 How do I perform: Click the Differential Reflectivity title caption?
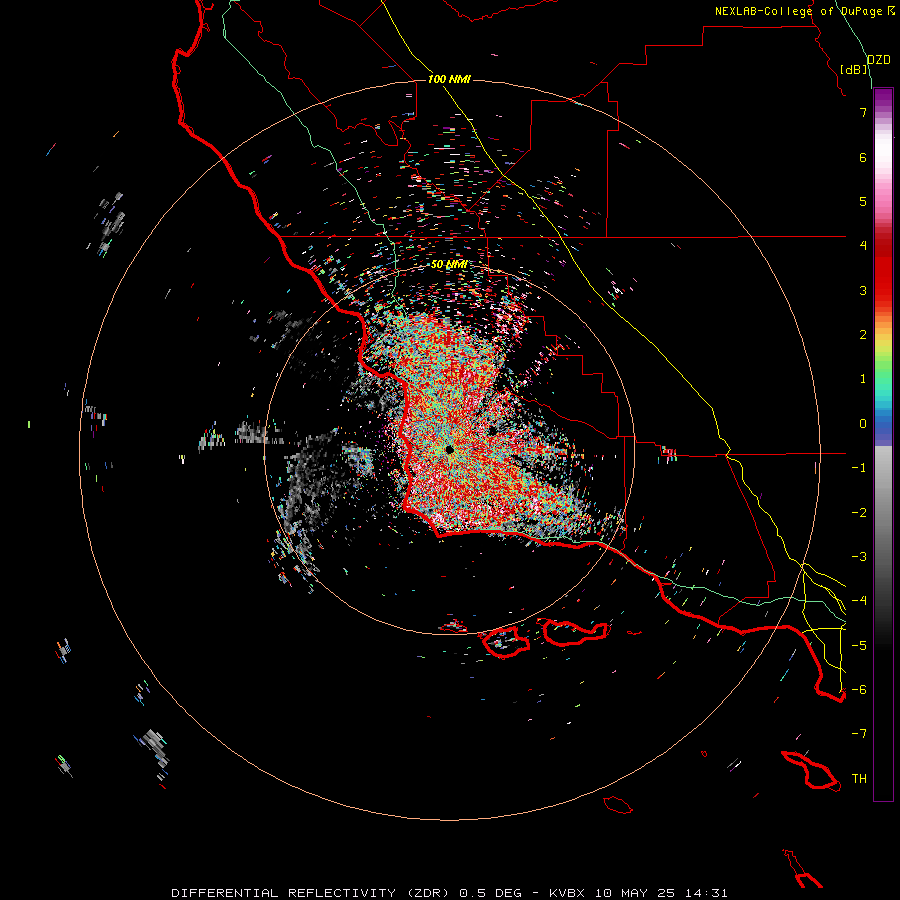(x=449, y=893)
